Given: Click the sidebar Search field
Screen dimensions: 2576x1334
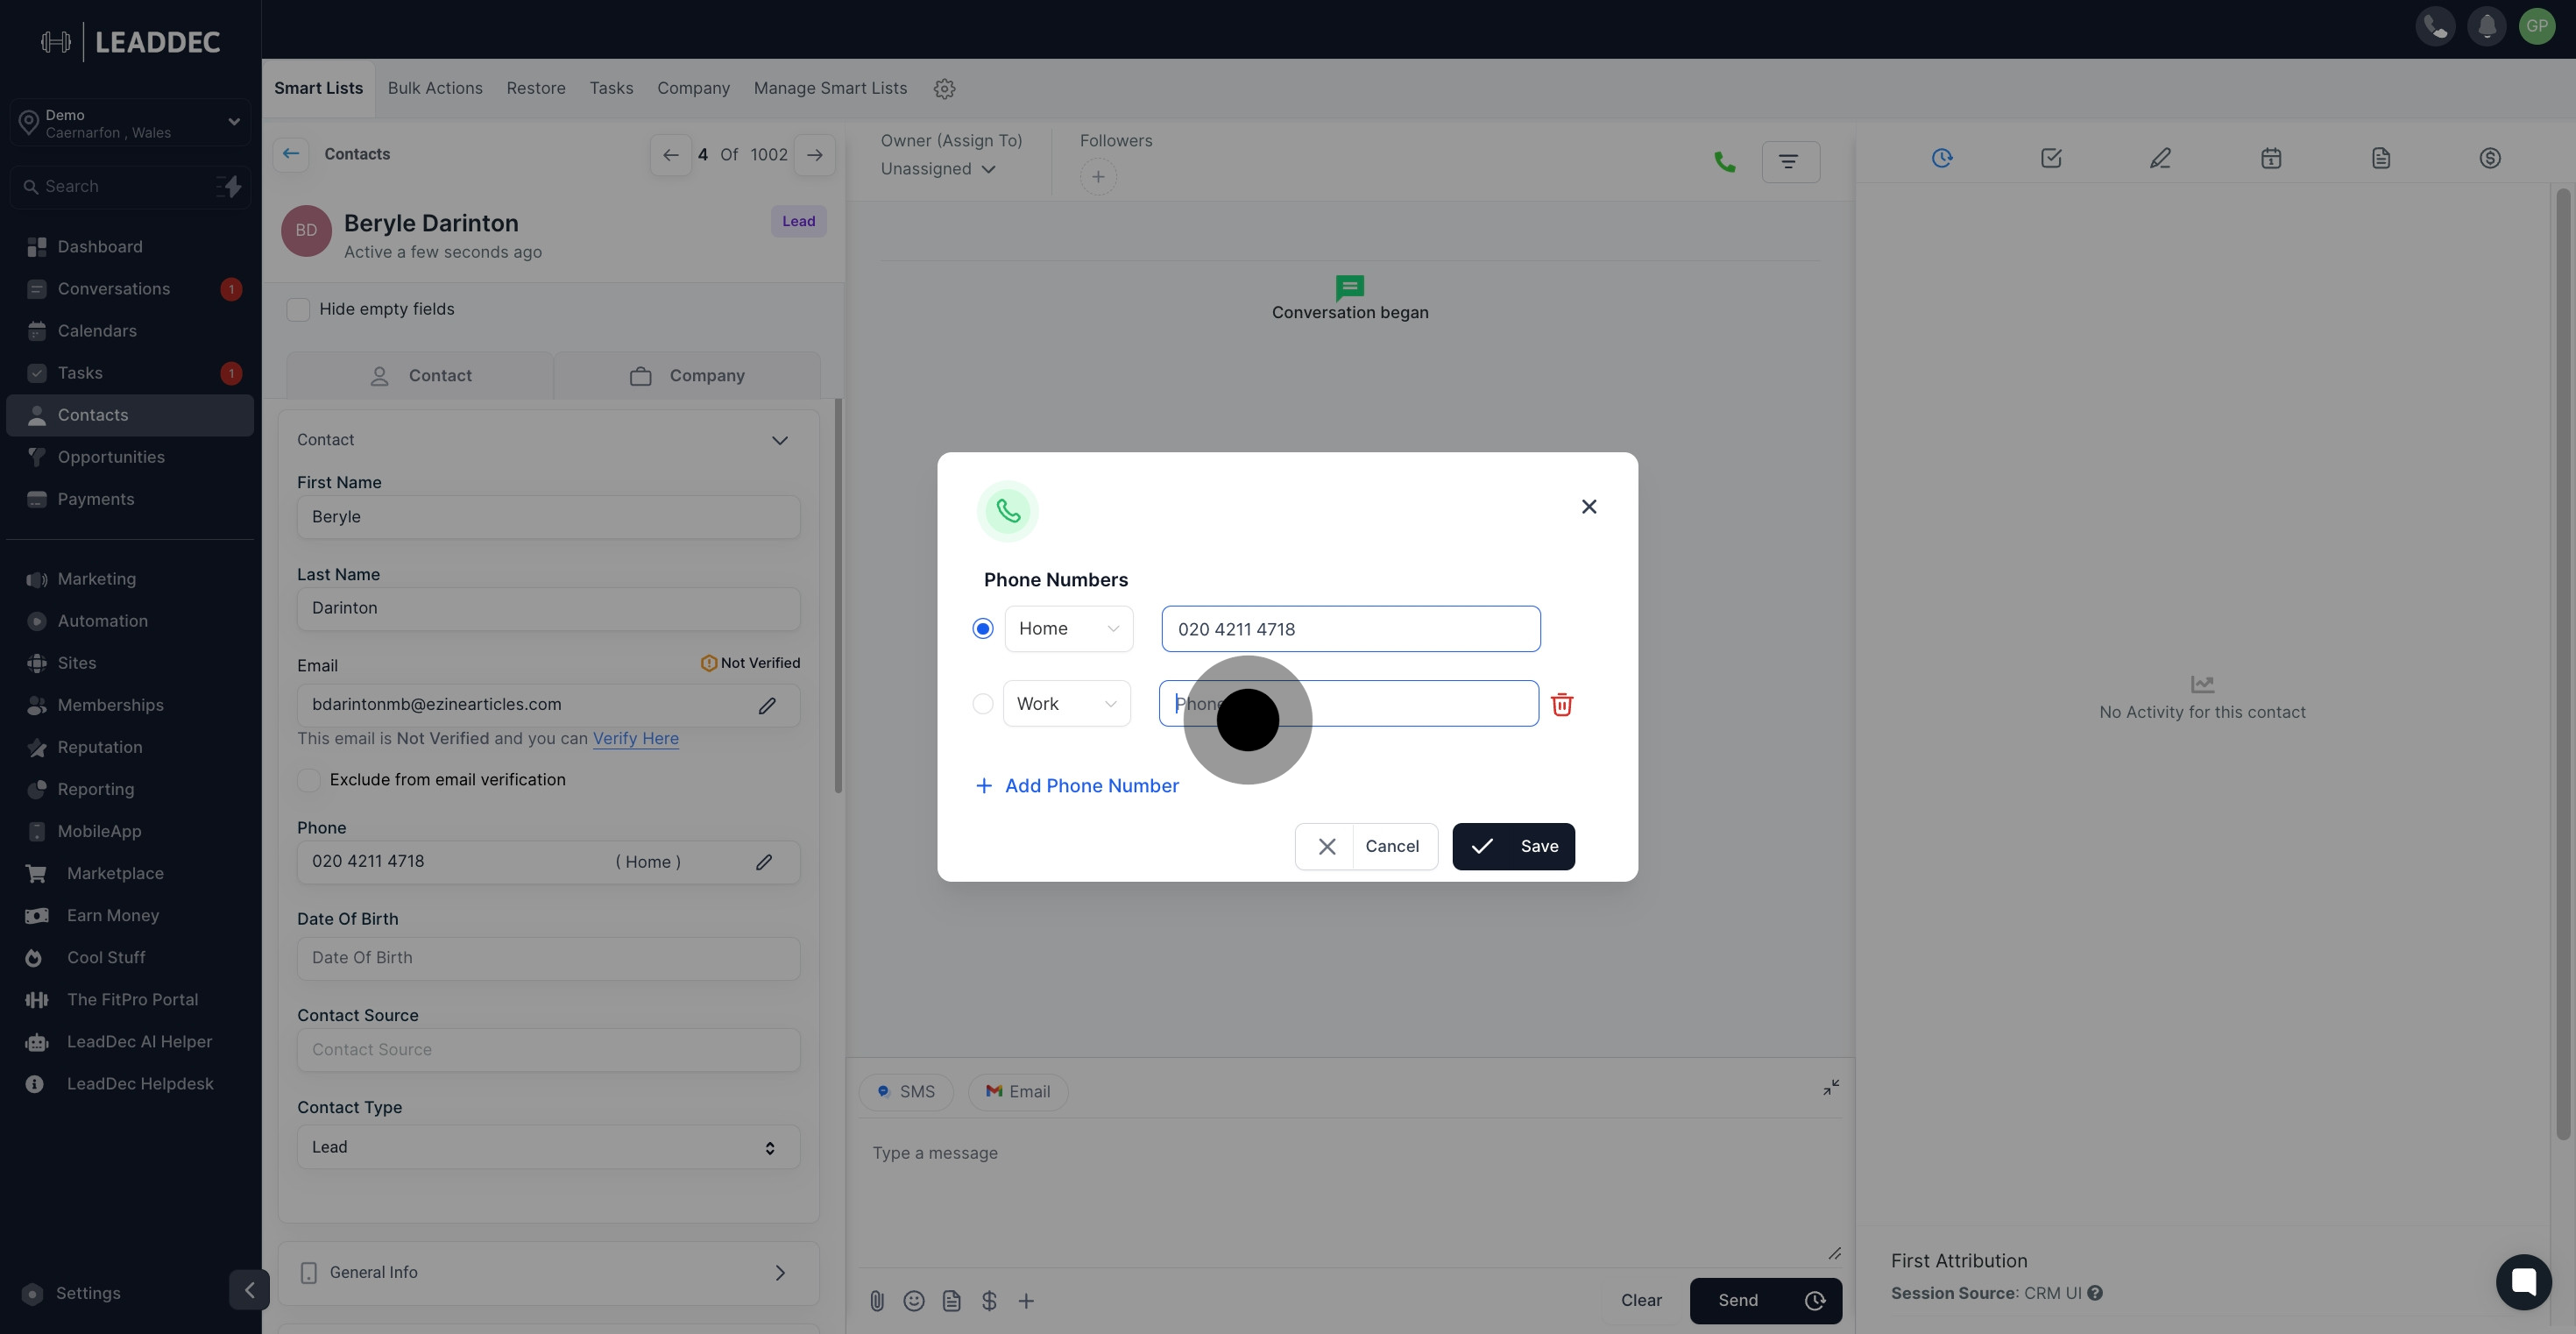Looking at the screenshot, I should pos(131,187).
